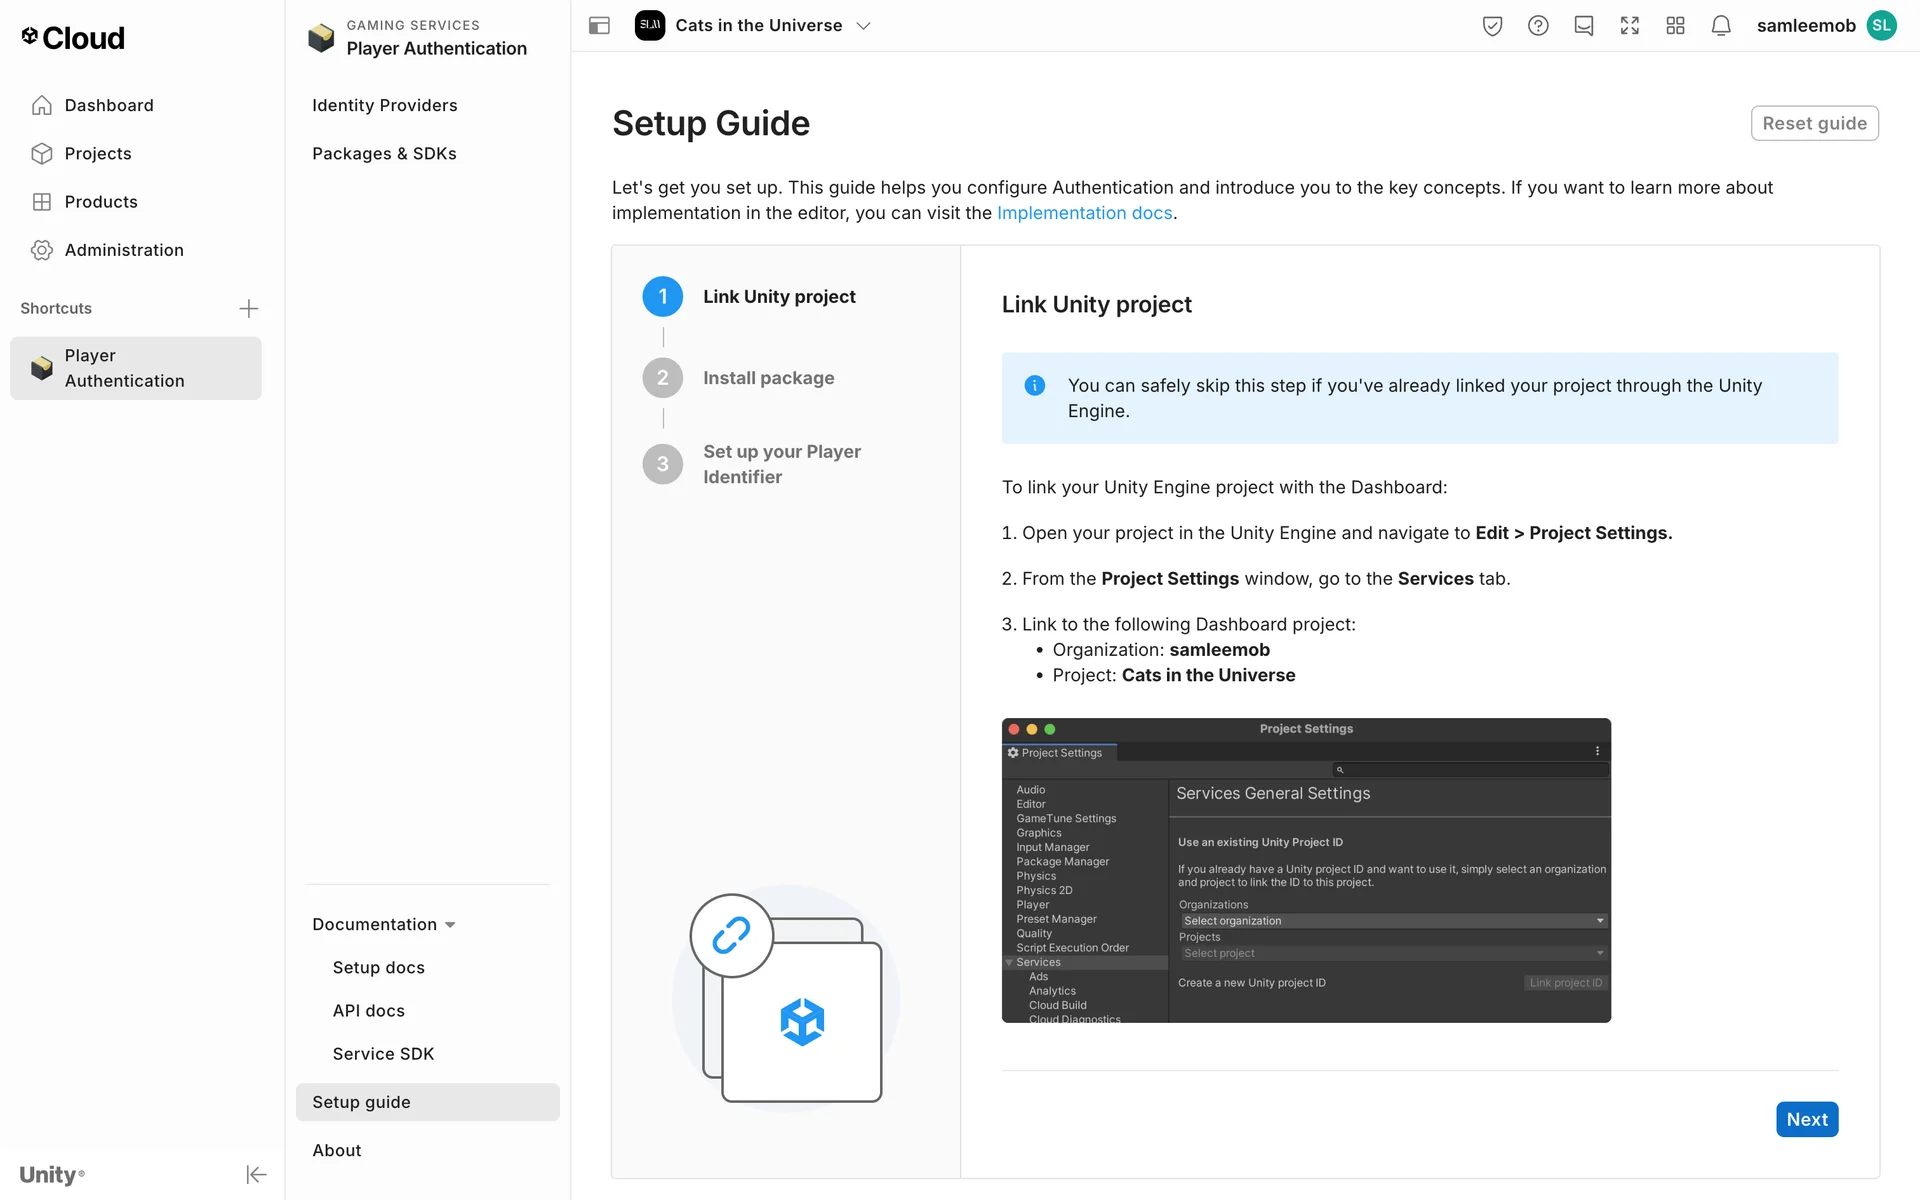Go to Packages & SDKs
Screen dimensions: 1920x1200
click(x=384, y=153)
